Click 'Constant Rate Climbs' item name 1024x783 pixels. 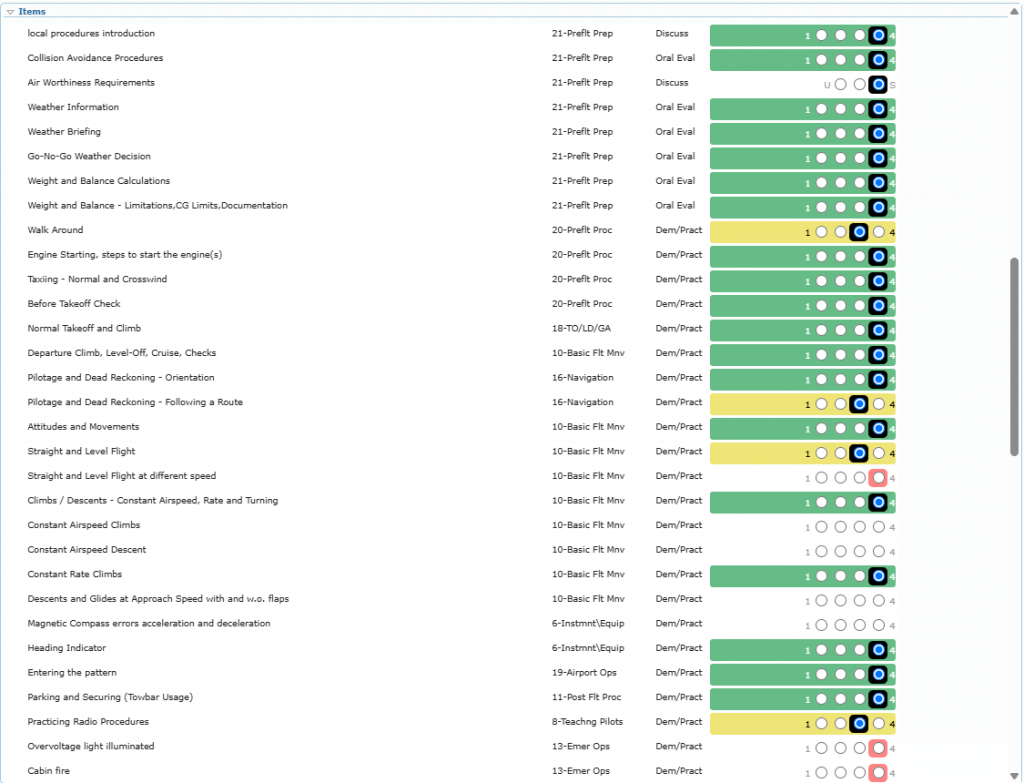74,574
